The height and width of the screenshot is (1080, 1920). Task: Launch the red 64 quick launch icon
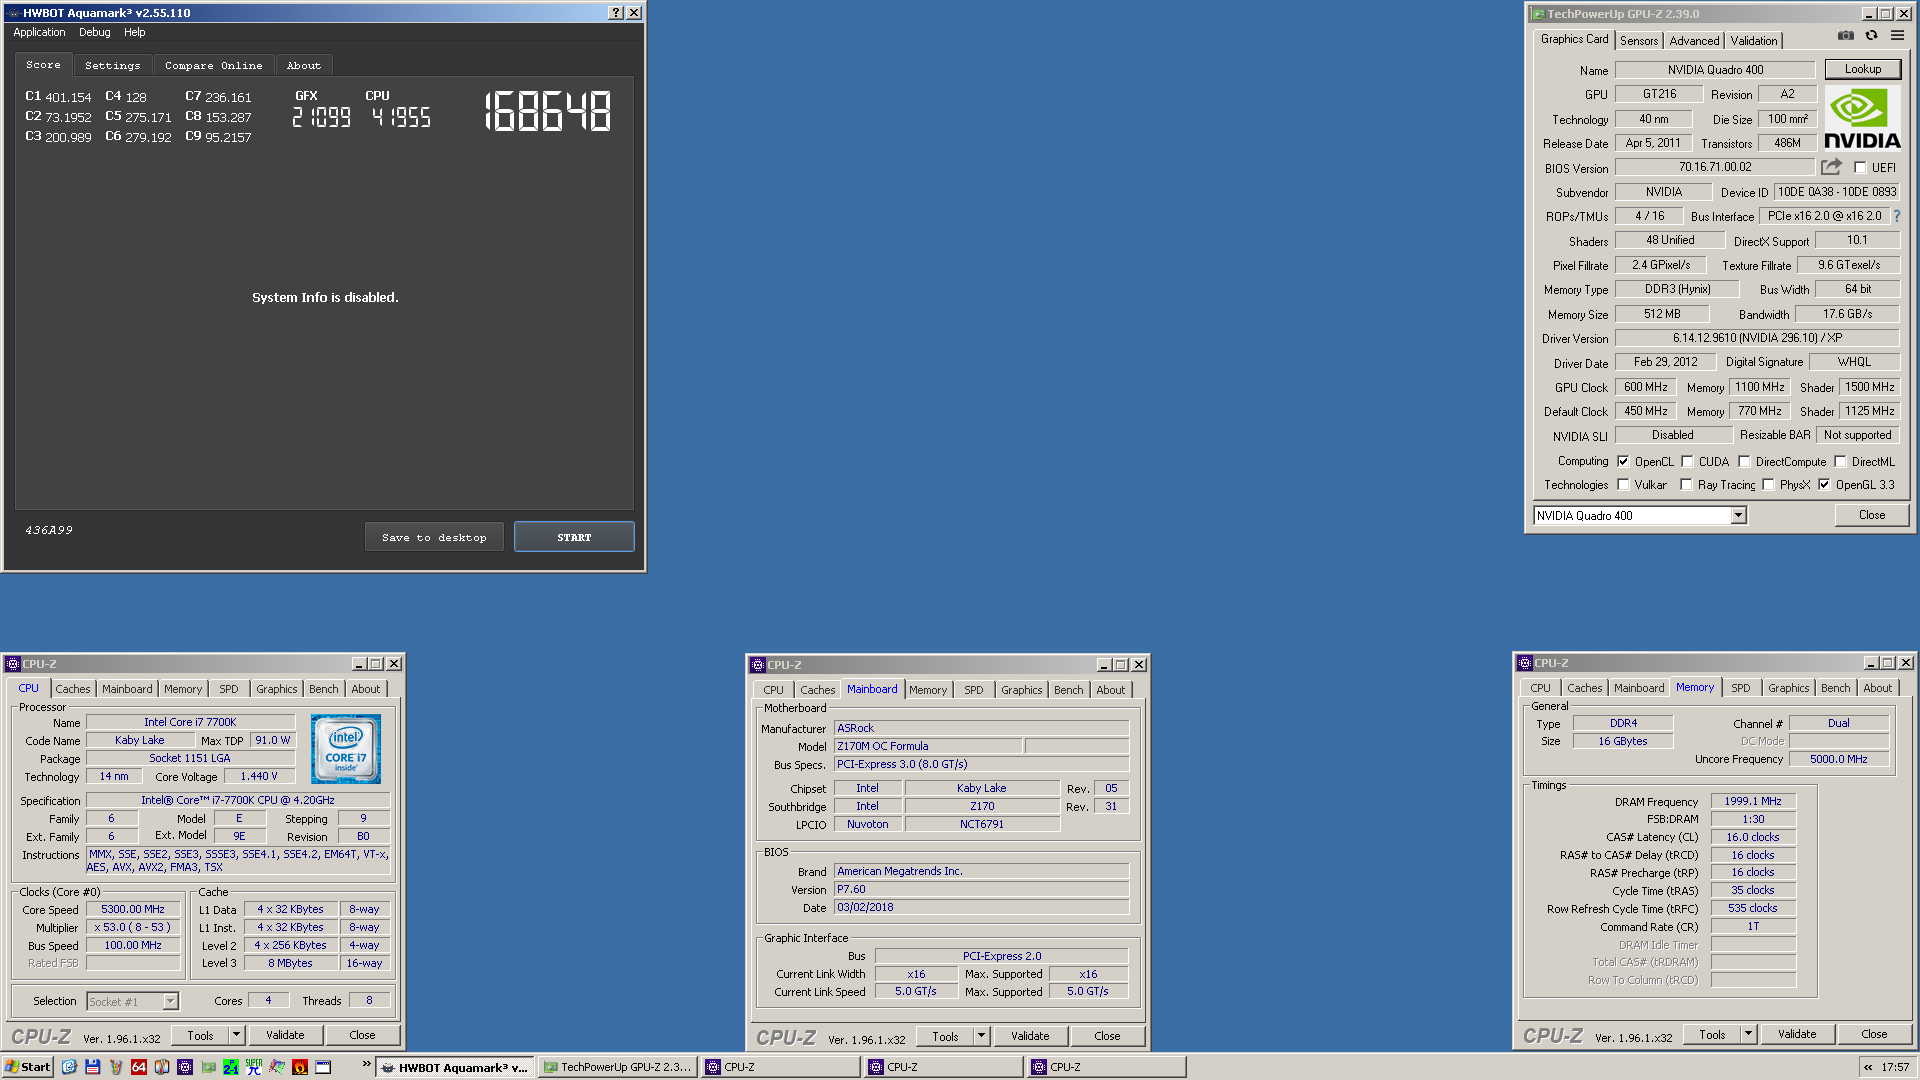click(x=139, y=1067)
